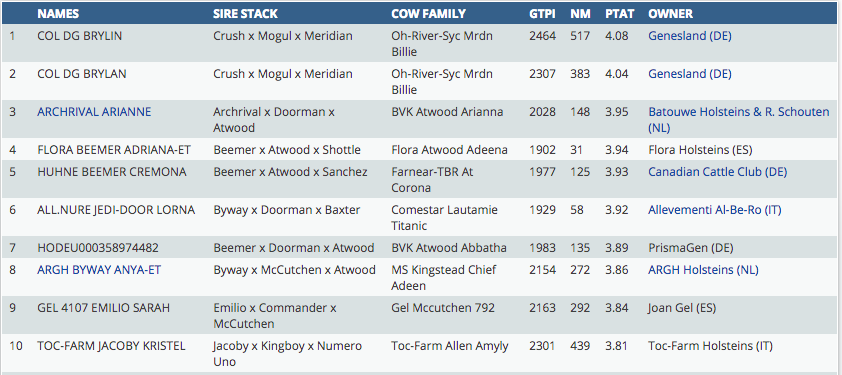Open Batouwe Holsteins & R. Schouten link

[739, 120]
